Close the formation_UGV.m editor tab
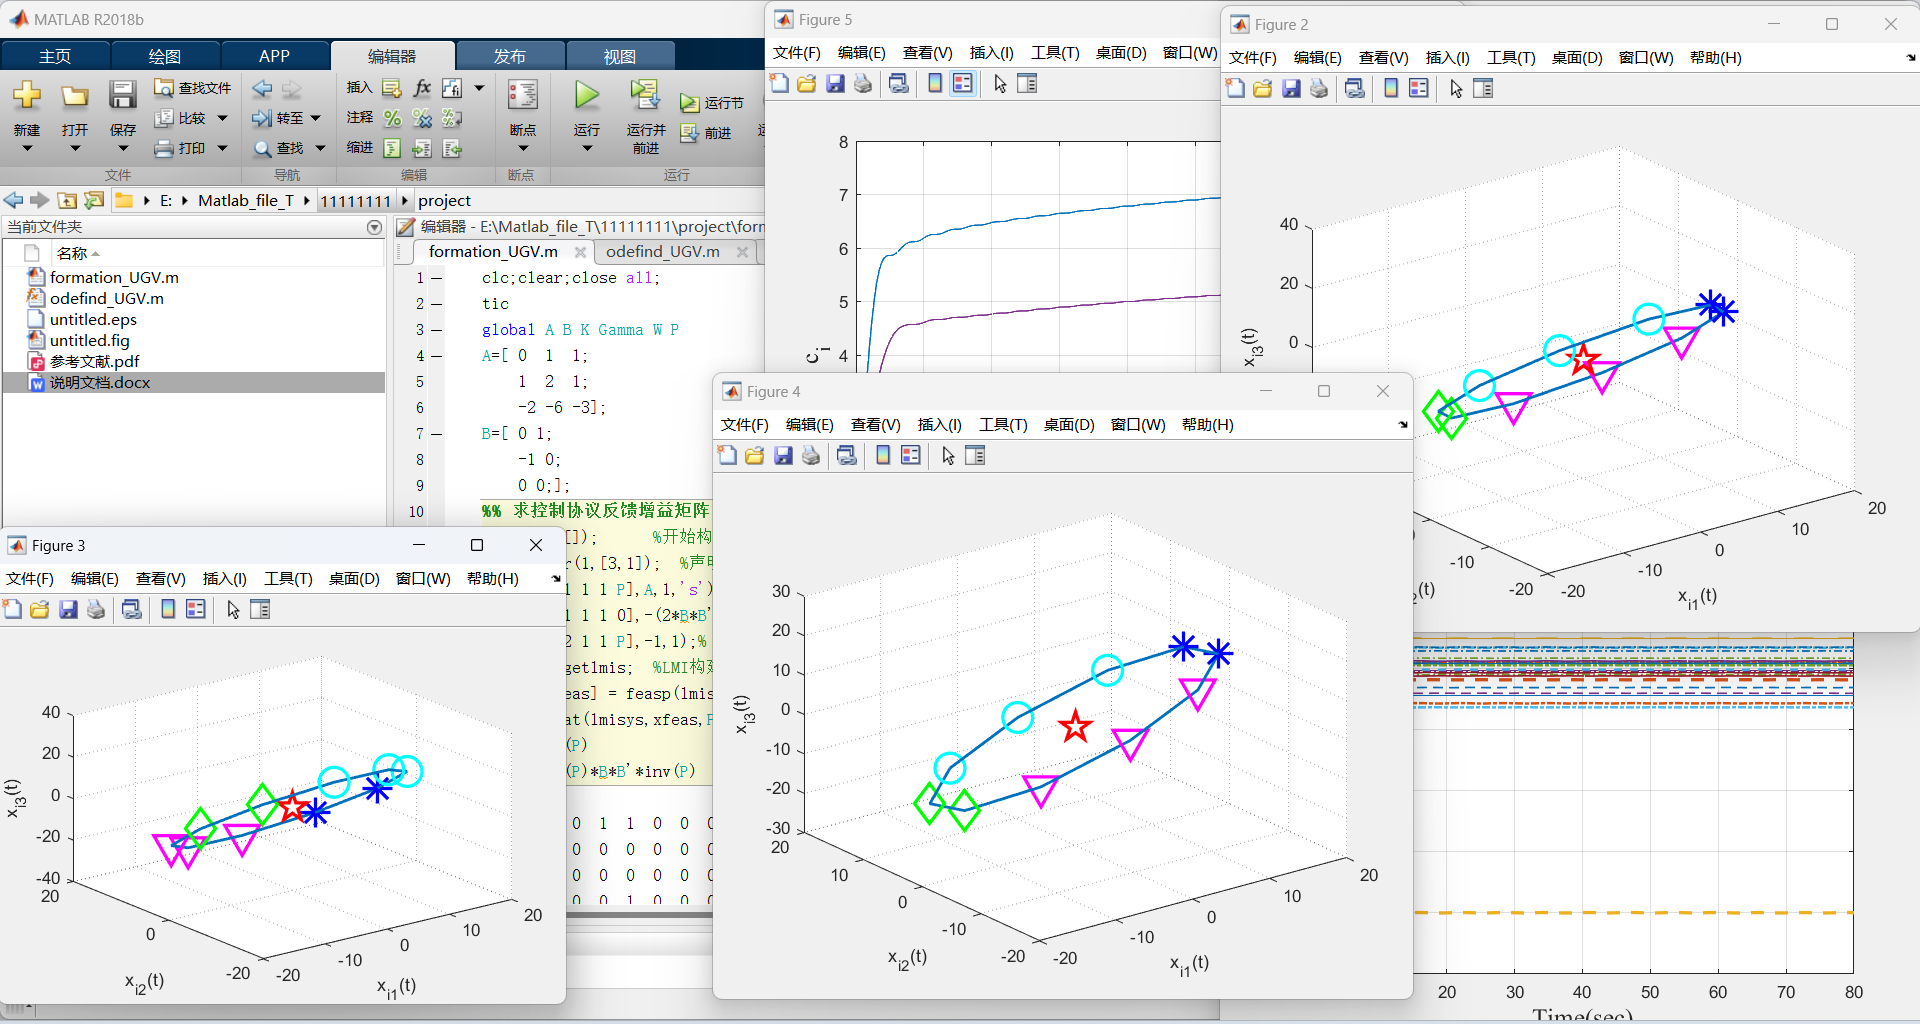This screenshot has width=1920, height=1024. 580,252
